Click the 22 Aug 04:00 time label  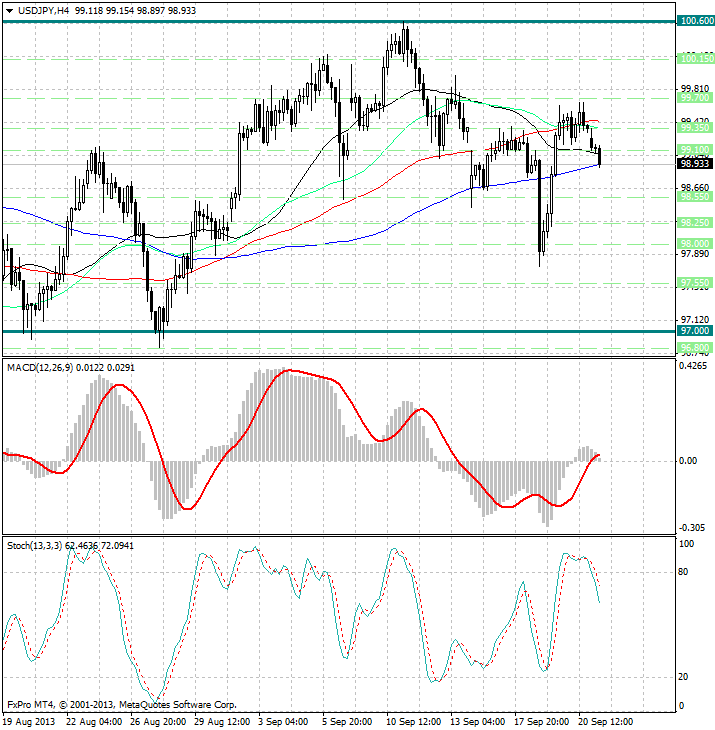[94, 722]
